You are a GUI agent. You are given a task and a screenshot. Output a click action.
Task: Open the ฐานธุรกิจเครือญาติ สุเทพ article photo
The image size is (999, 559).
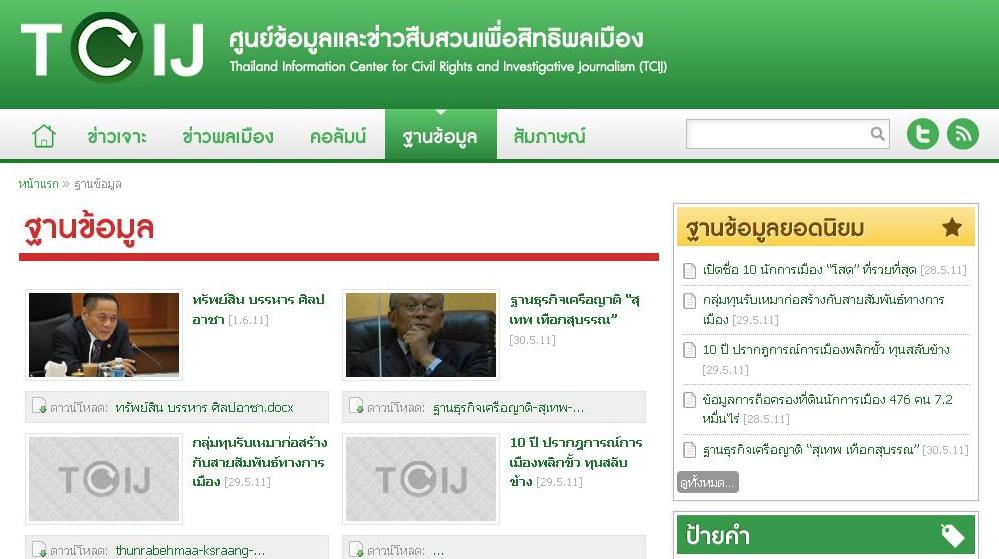[x=420, y=335]
